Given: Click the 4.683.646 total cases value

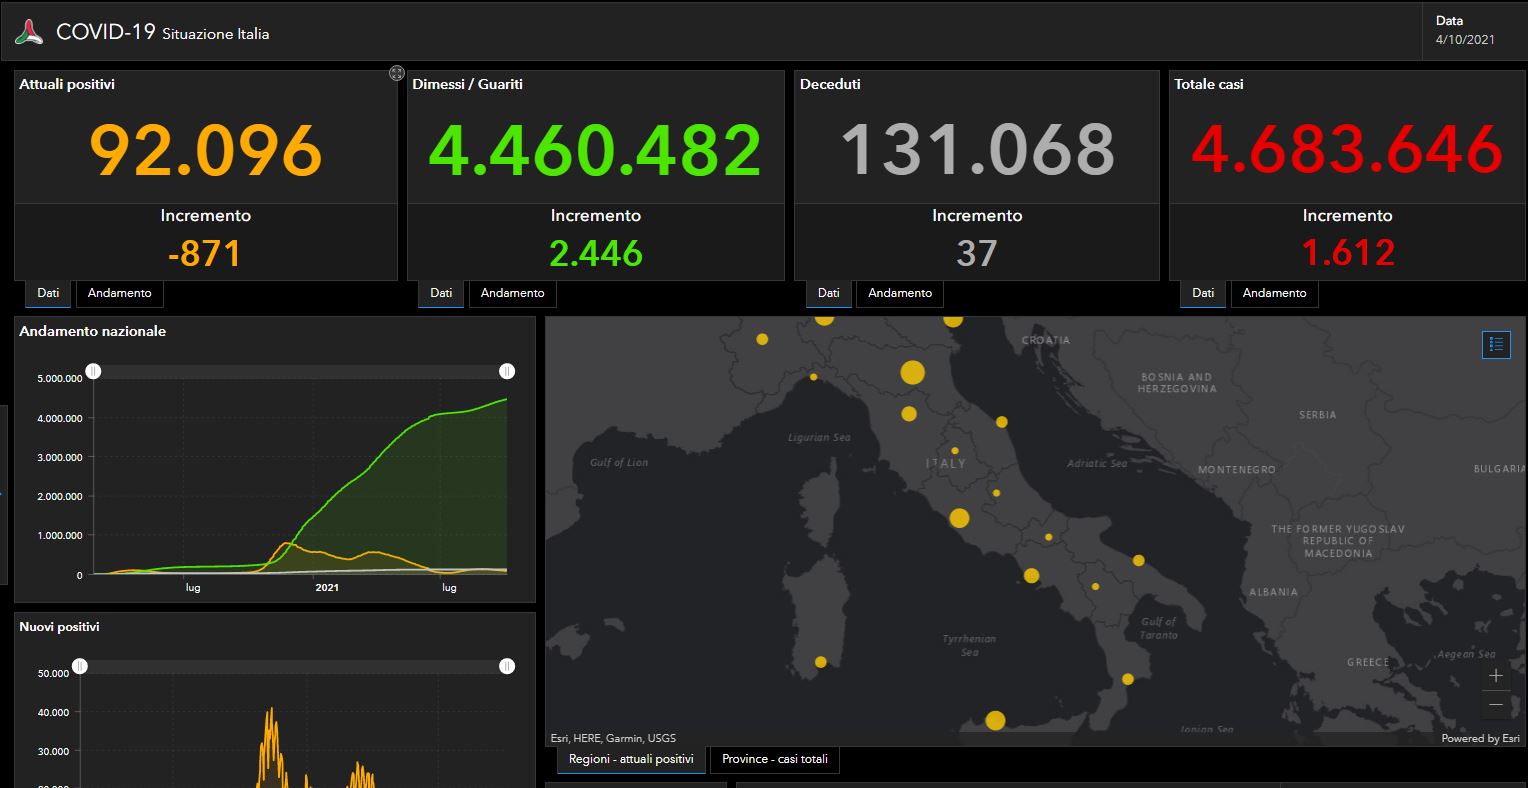Looking at the screenshot, I should pyautogui.click(x=1348, y=151).
